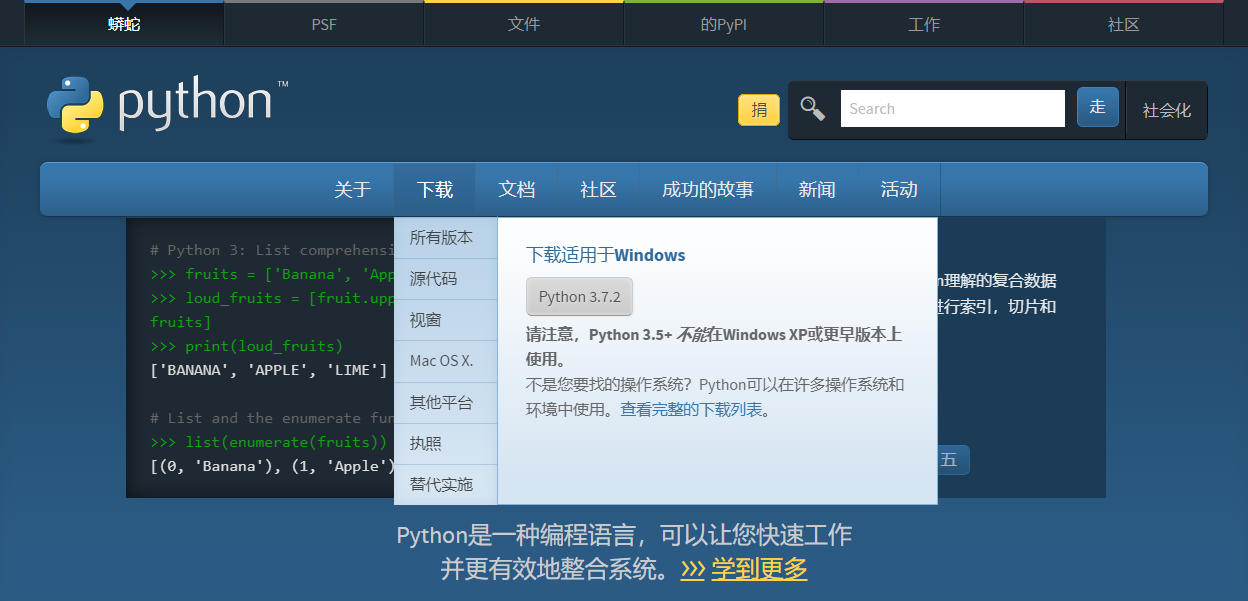Click the code line print(loud_fruits)

click(x=246, y=346)
